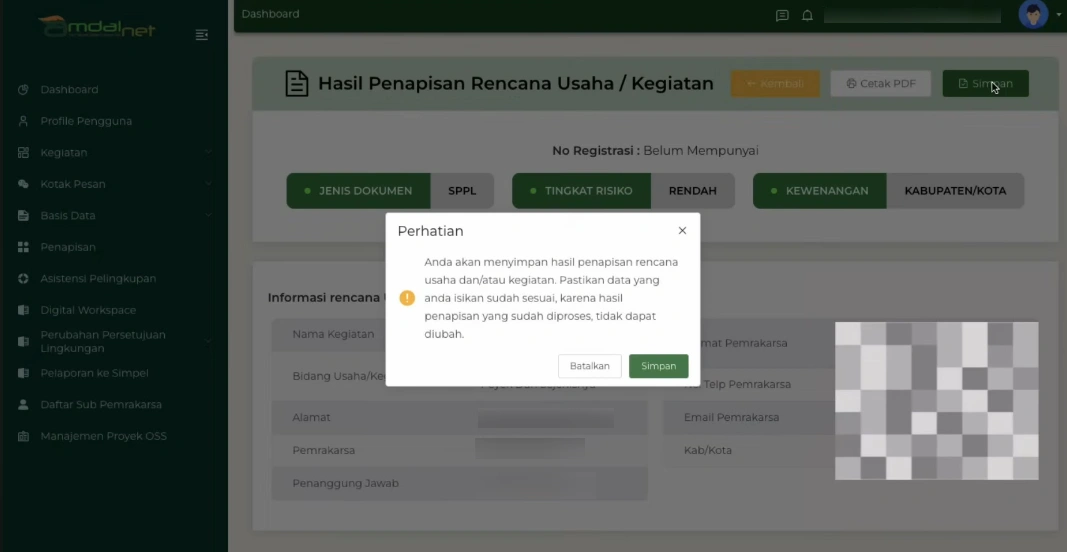Image resolution: width=1067 pixels, height=552 pixels.
Task: Open Pelaporan ke Simpel in the sidebar
Action: pos(94,373)
